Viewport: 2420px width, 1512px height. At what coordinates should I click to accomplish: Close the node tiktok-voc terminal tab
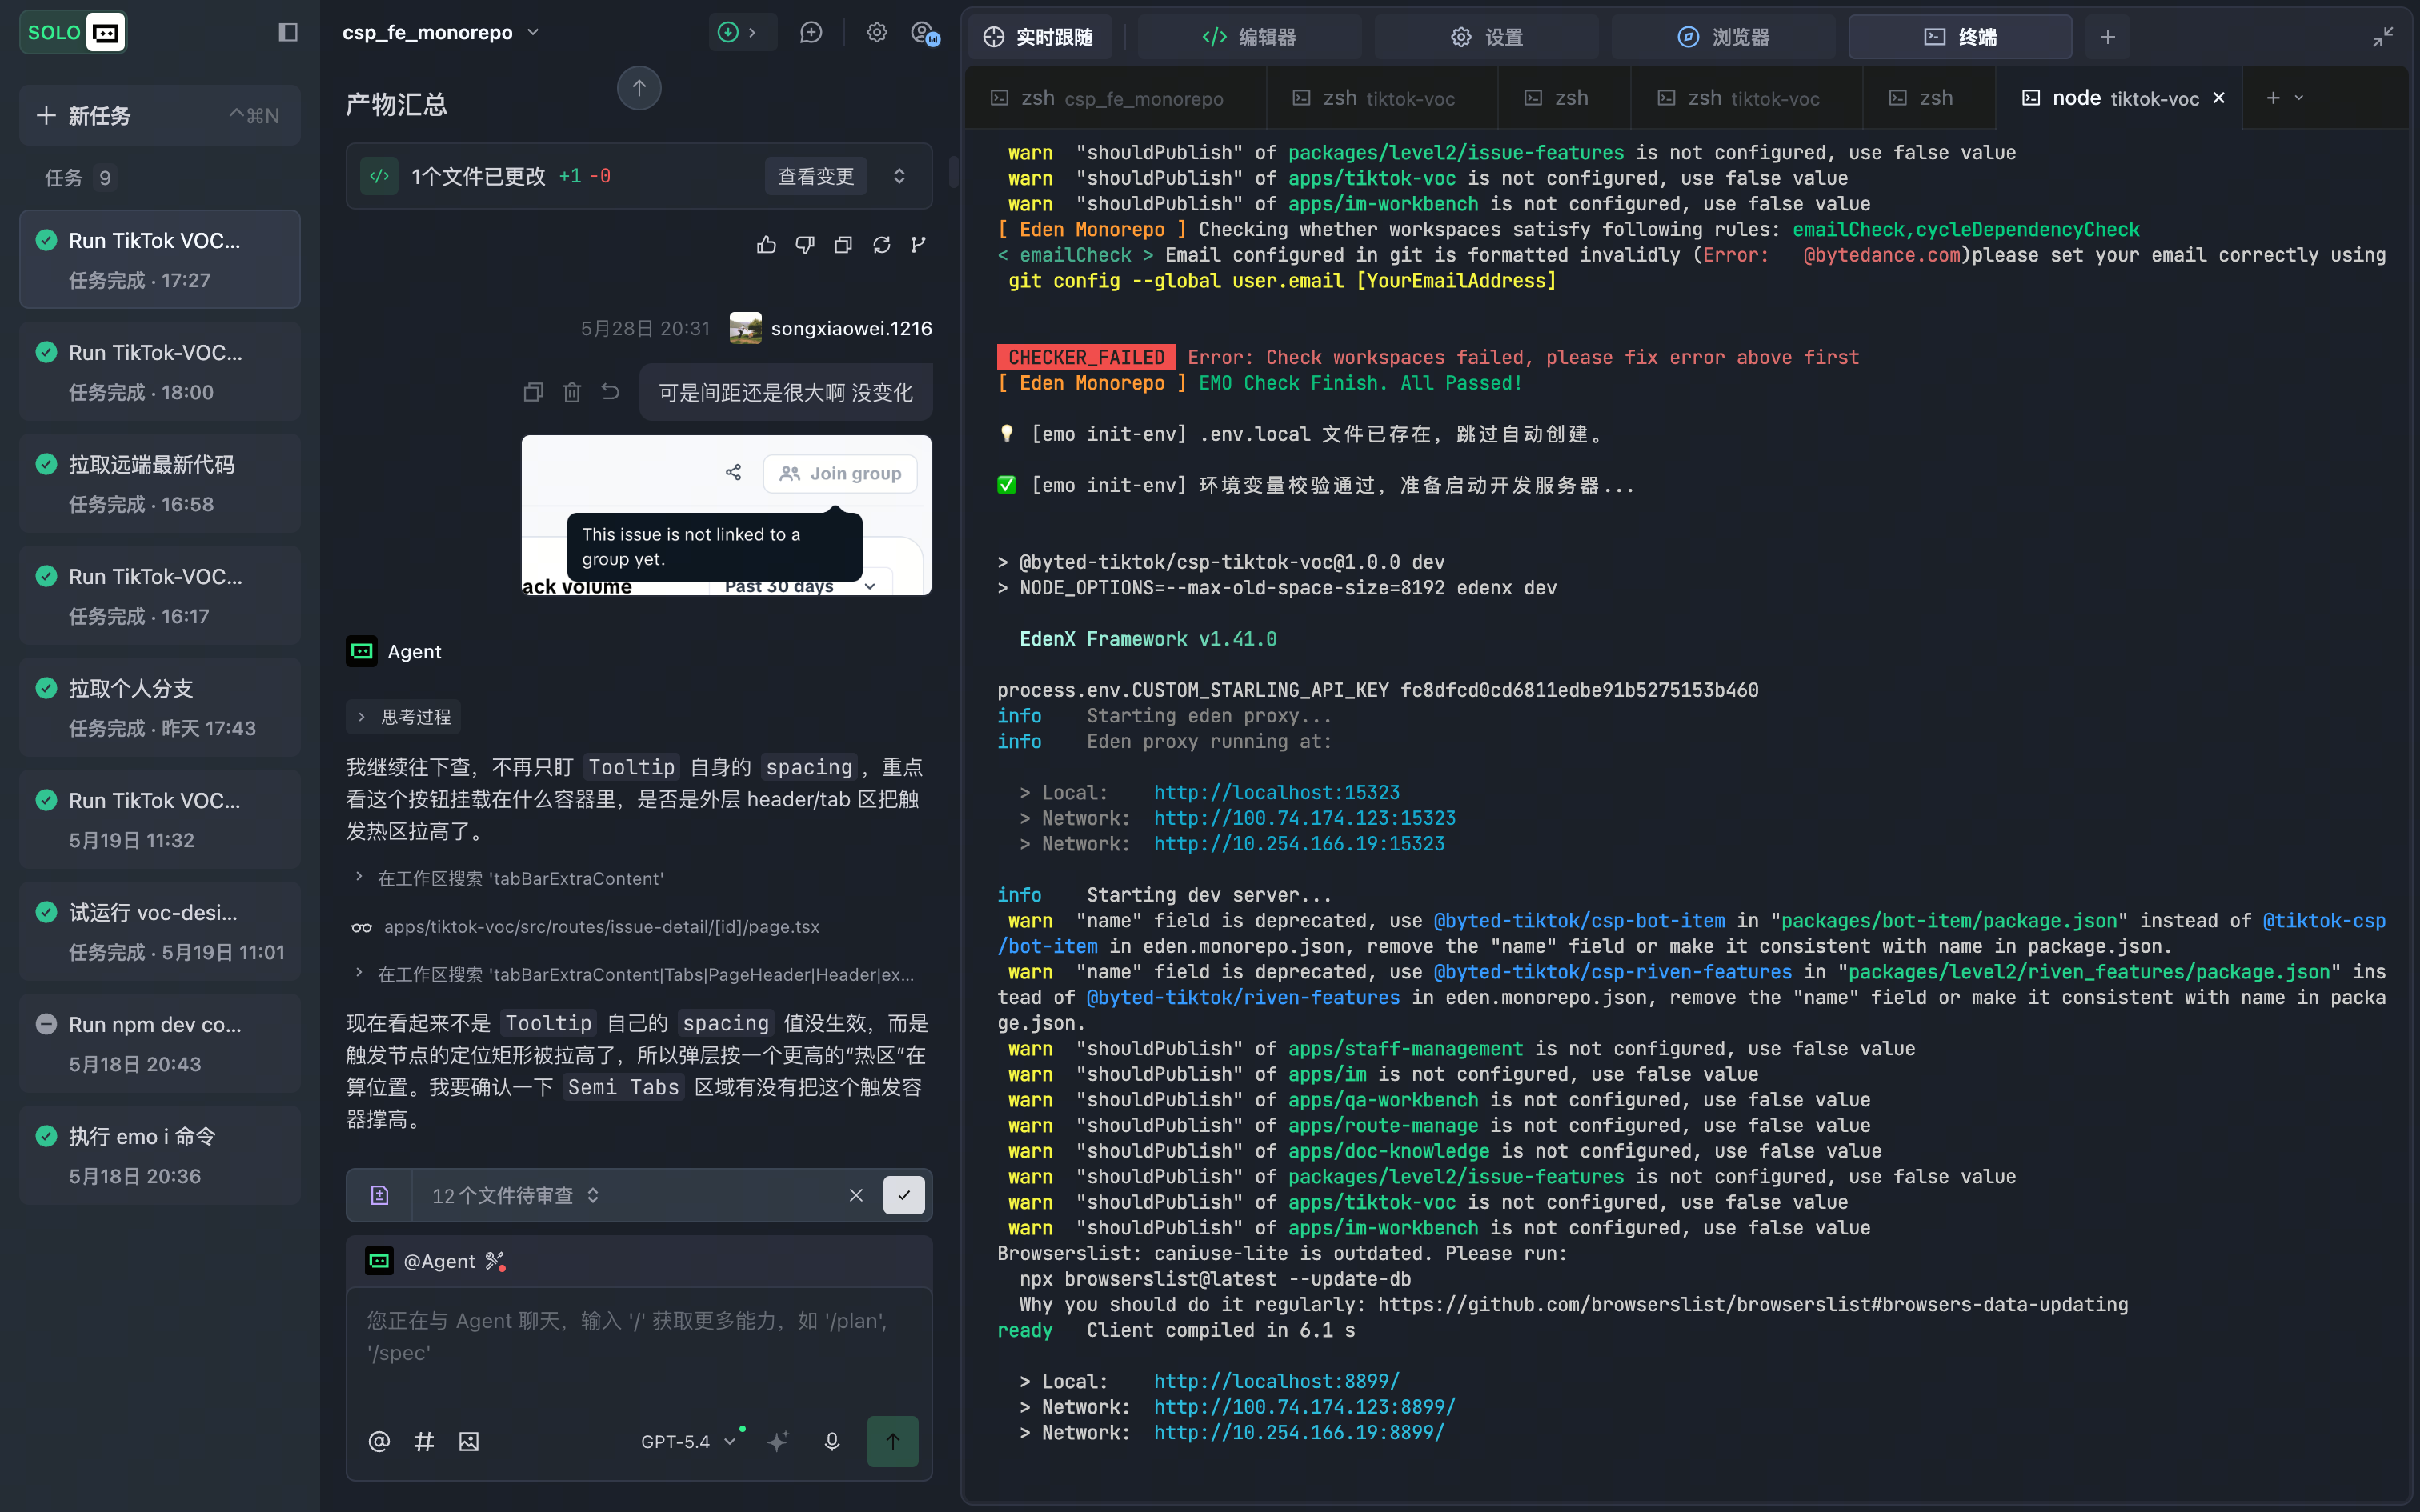click(x=2219, y=98)
